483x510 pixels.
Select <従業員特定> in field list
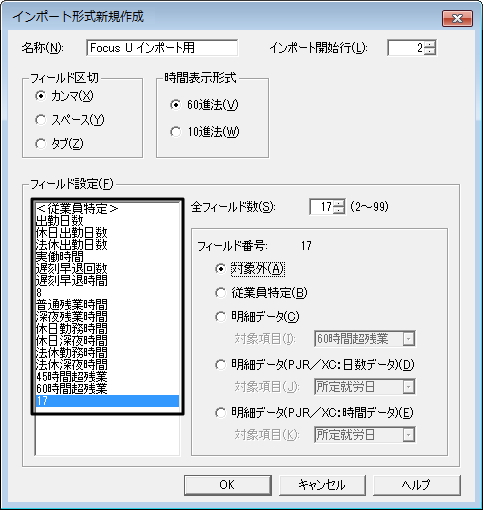point(107,209)
